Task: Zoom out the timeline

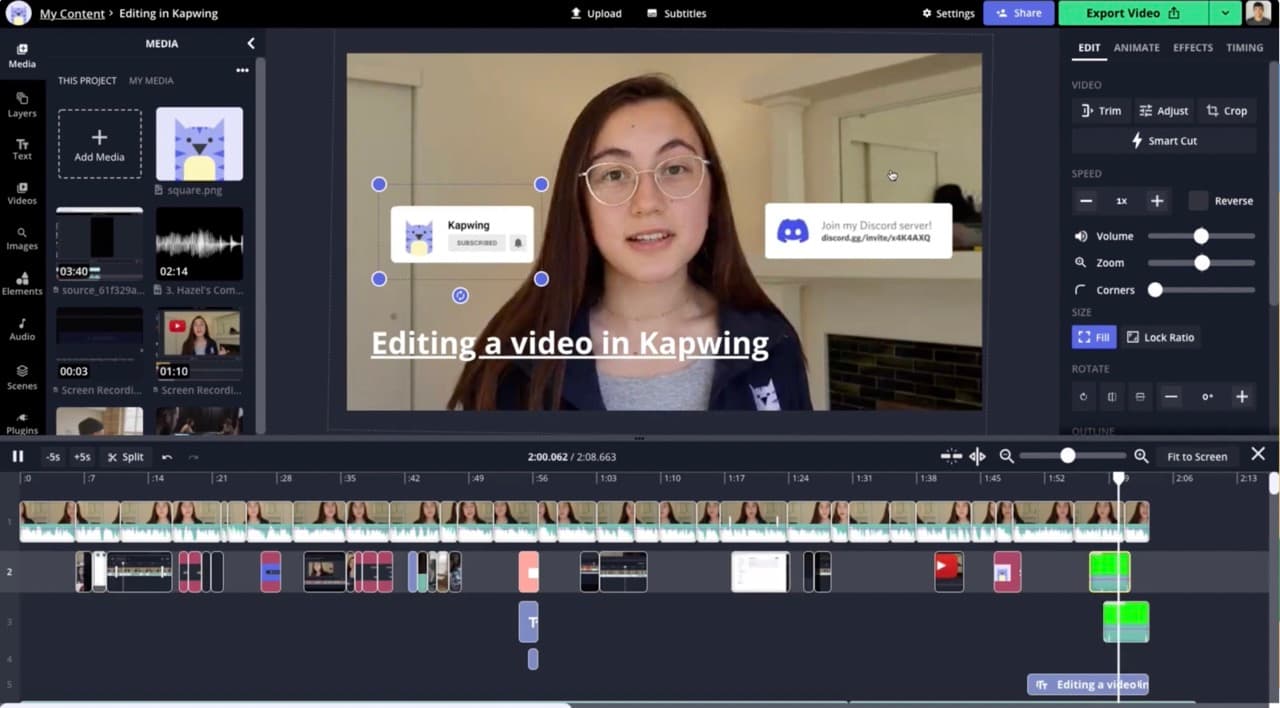Action: (x=1007, y=456)
